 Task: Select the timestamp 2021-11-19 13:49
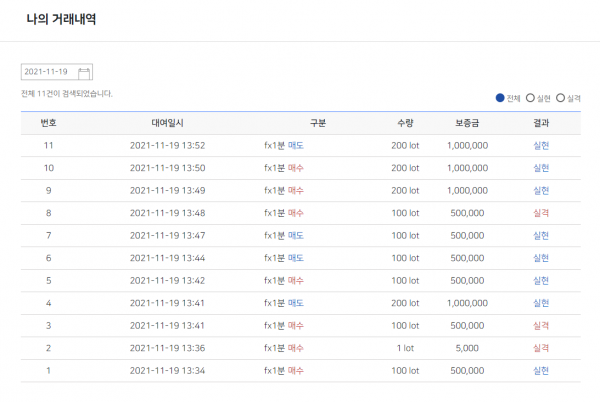pyautogui.click(x=168, y=190)
